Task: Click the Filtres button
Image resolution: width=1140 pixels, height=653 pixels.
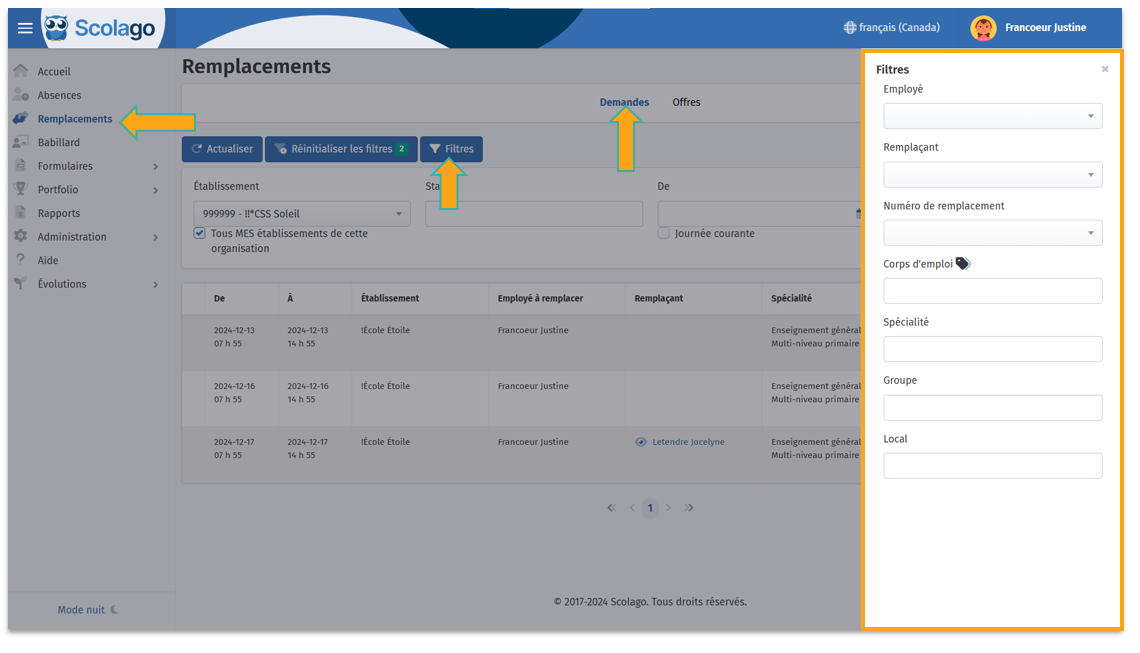Action: point(451,148)
